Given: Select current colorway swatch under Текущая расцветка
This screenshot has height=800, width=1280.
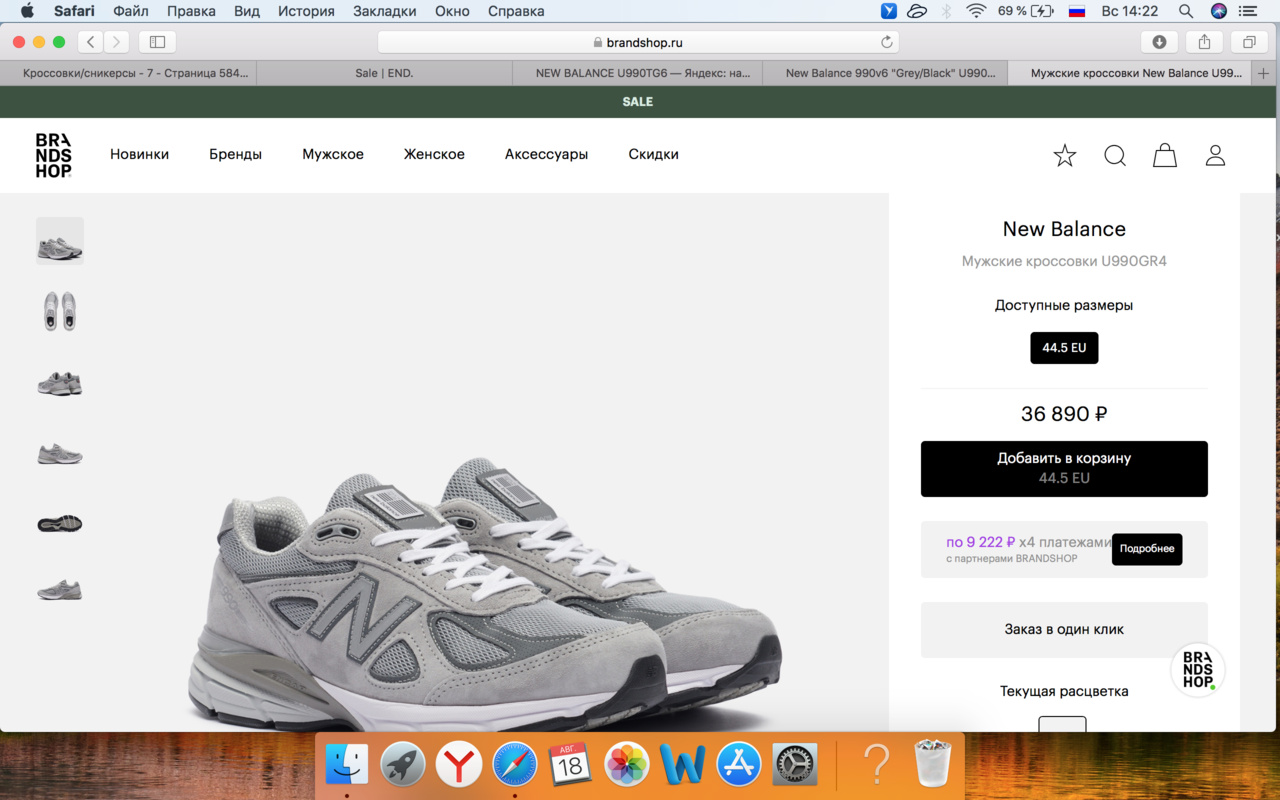Looking at the screenshot, I should (1062, 724).
